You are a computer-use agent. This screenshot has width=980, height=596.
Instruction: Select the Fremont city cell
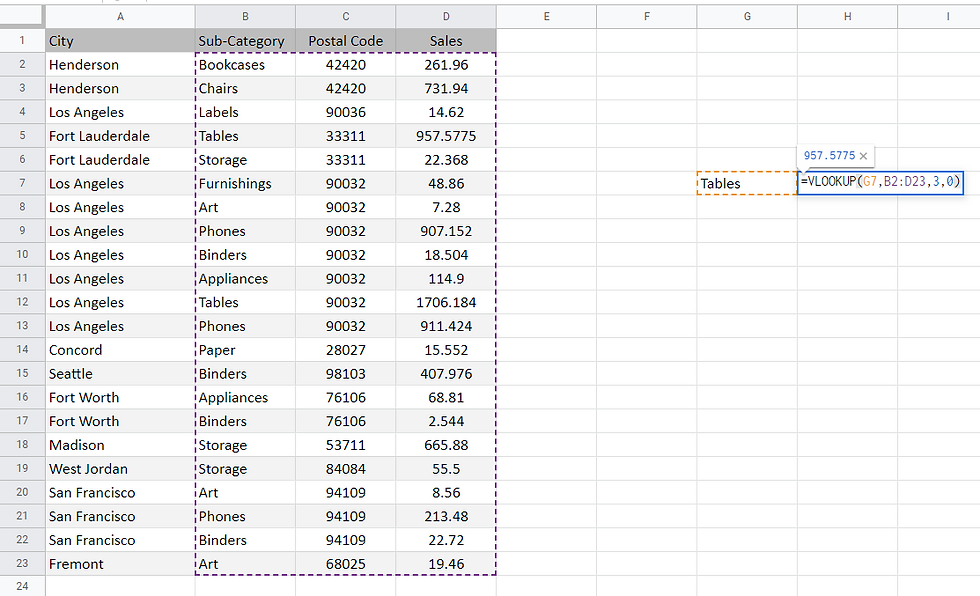120,564
